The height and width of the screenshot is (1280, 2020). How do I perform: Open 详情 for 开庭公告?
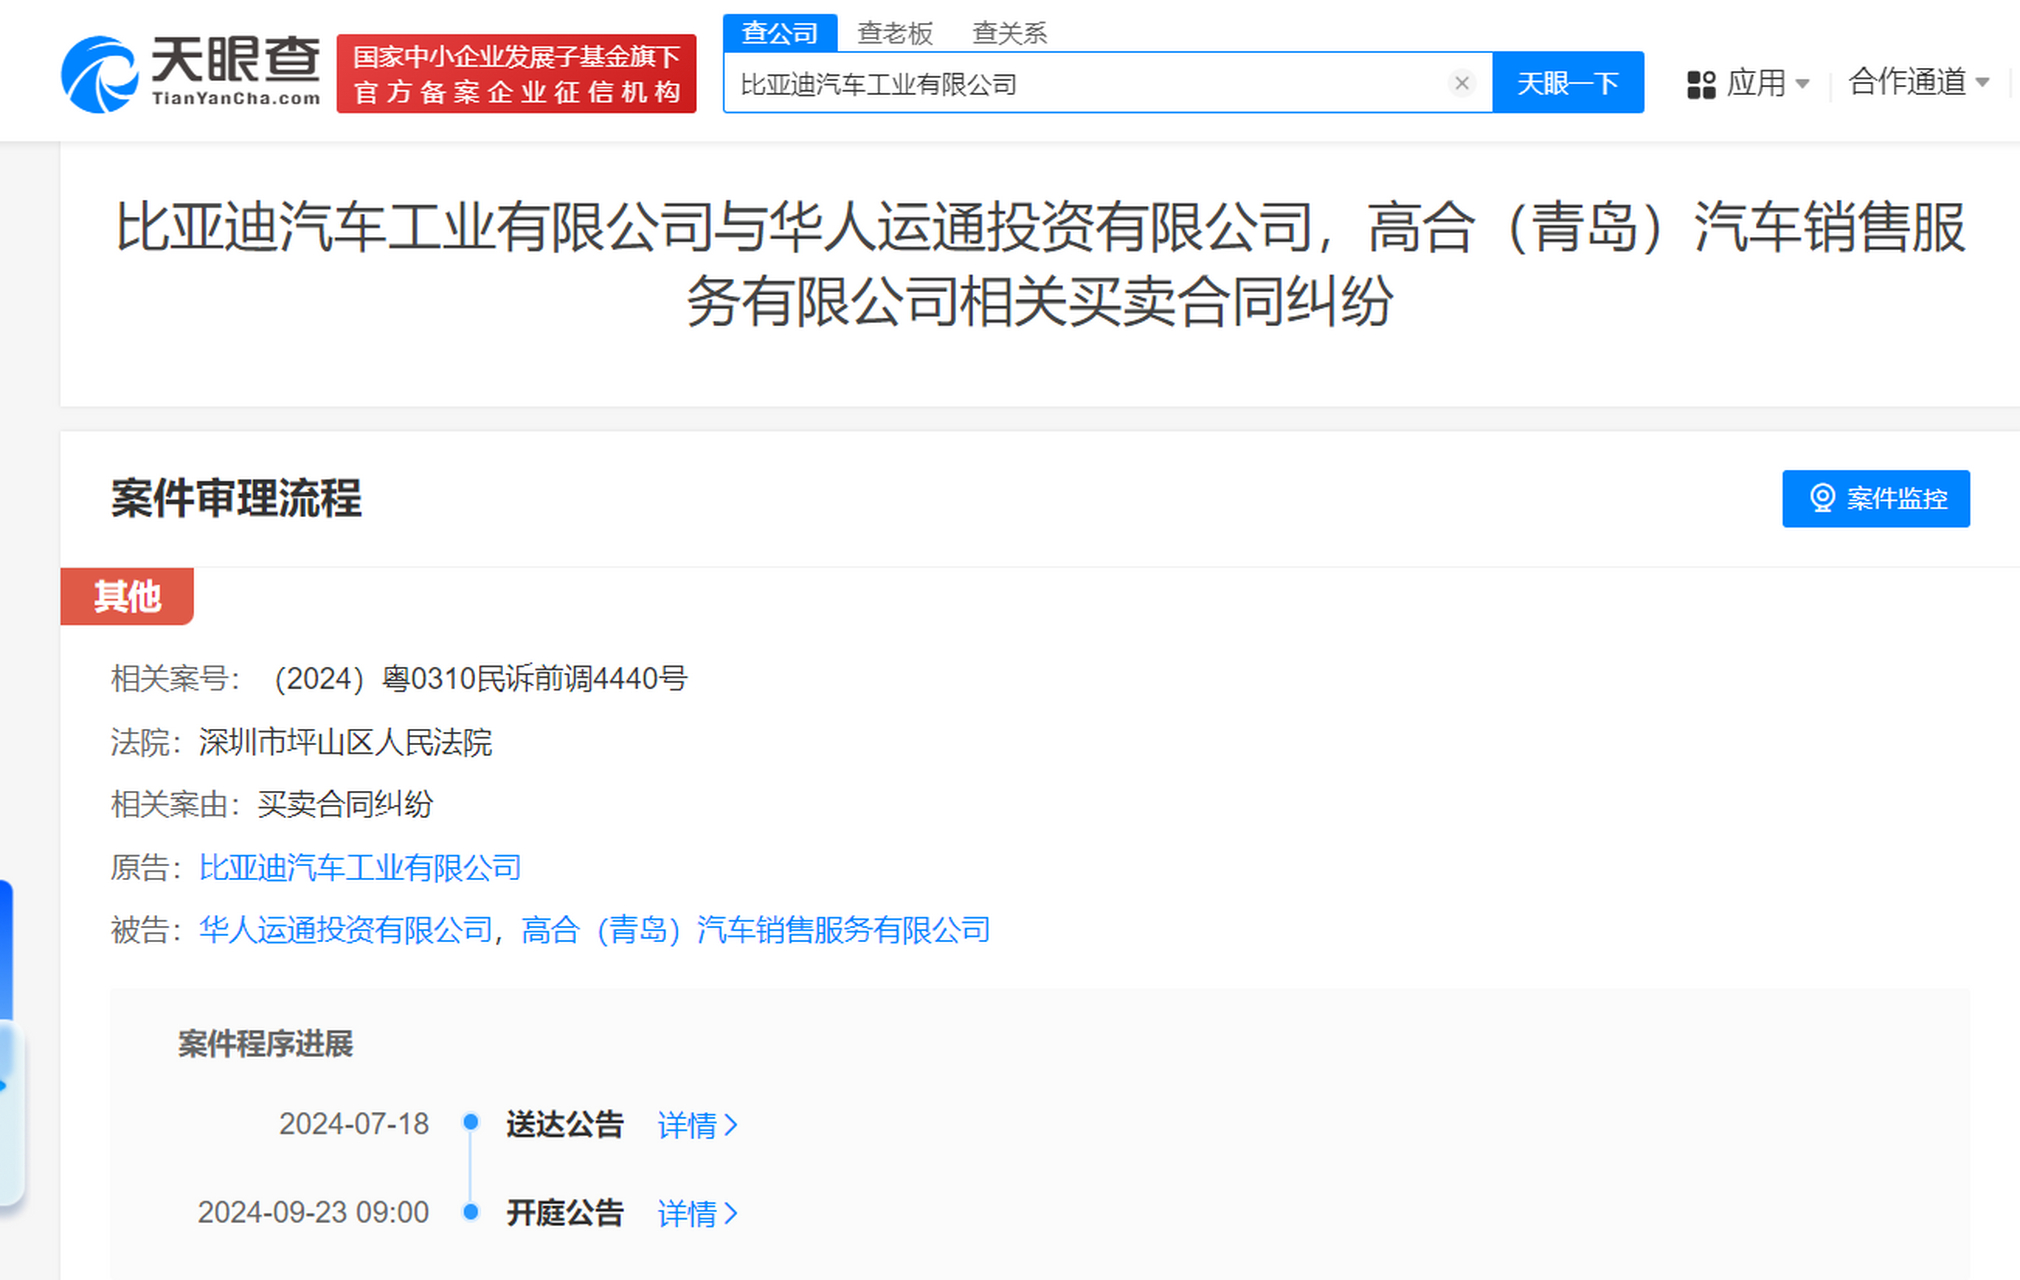(x=697, y=1213)
